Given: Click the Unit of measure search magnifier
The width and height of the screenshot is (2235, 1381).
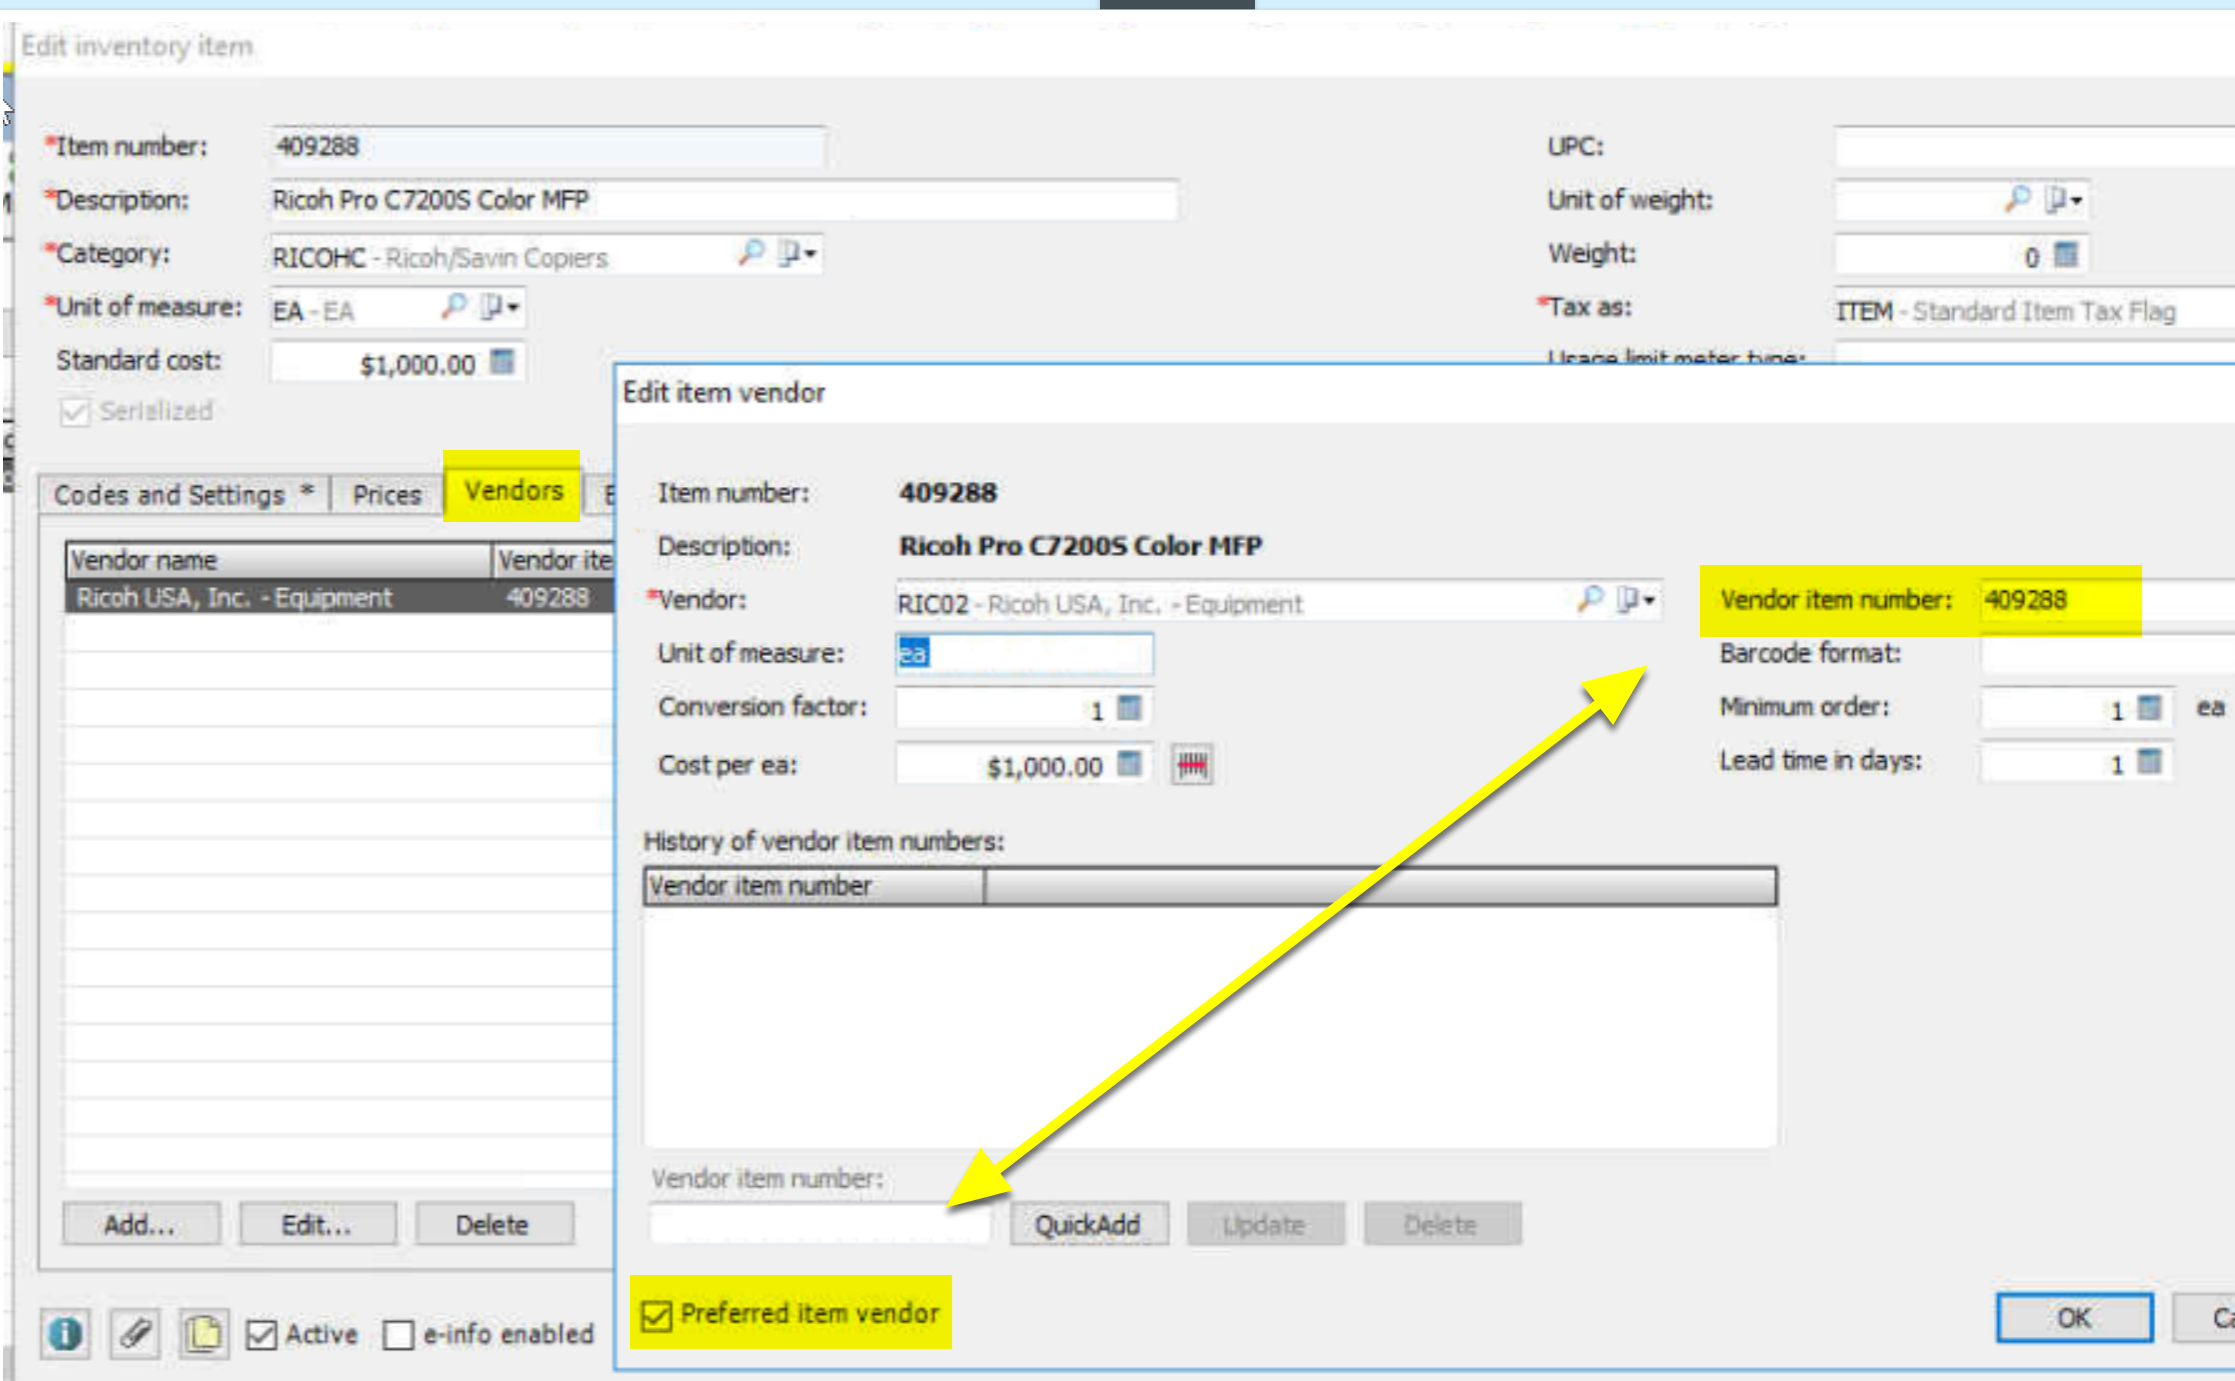Looking at the screenshot, I should point(454,306).
